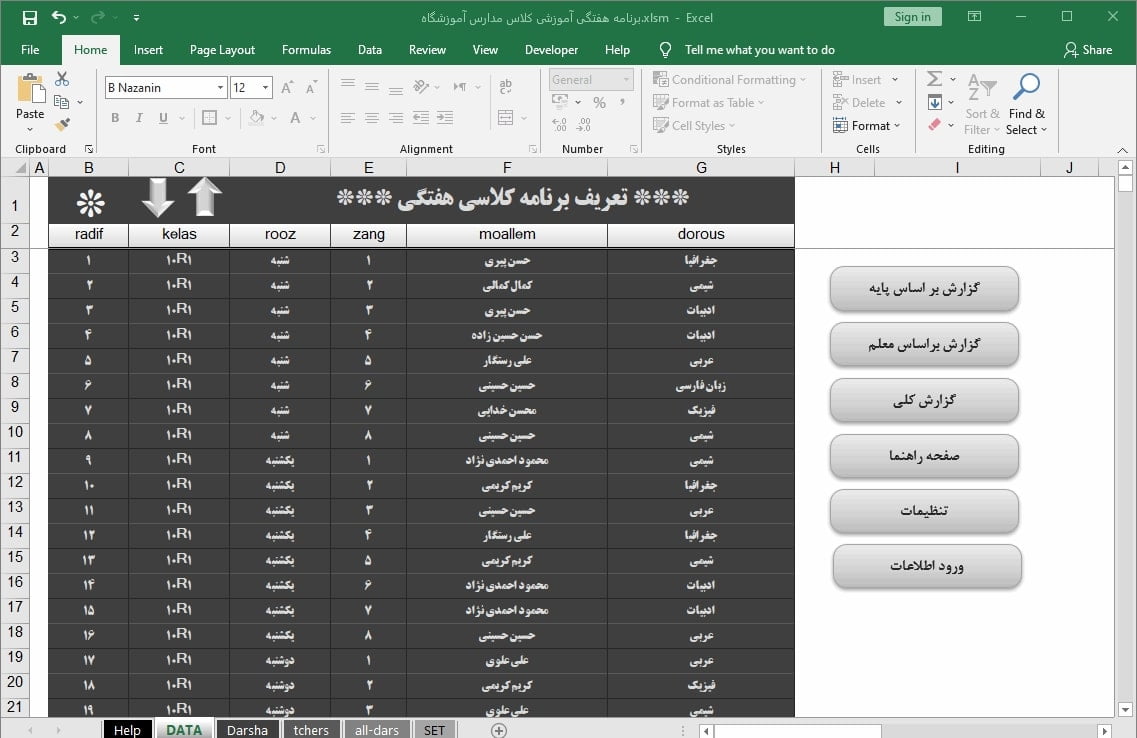Toggle Center horizontal alignment
Image resolution: width=1137 pixels, height=738 pixels.
coord(372,117)
